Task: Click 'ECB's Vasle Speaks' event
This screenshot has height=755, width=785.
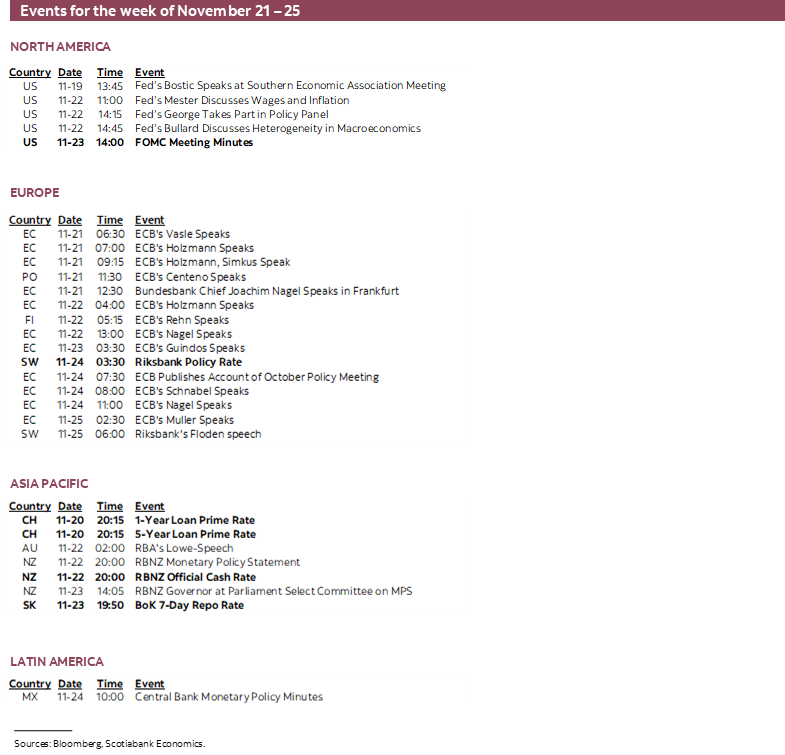Action: (x=182, y=234)
